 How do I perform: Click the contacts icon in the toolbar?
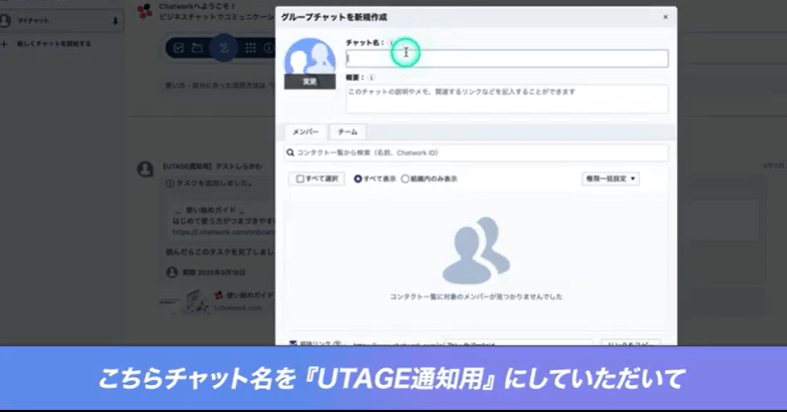(225, 47)
